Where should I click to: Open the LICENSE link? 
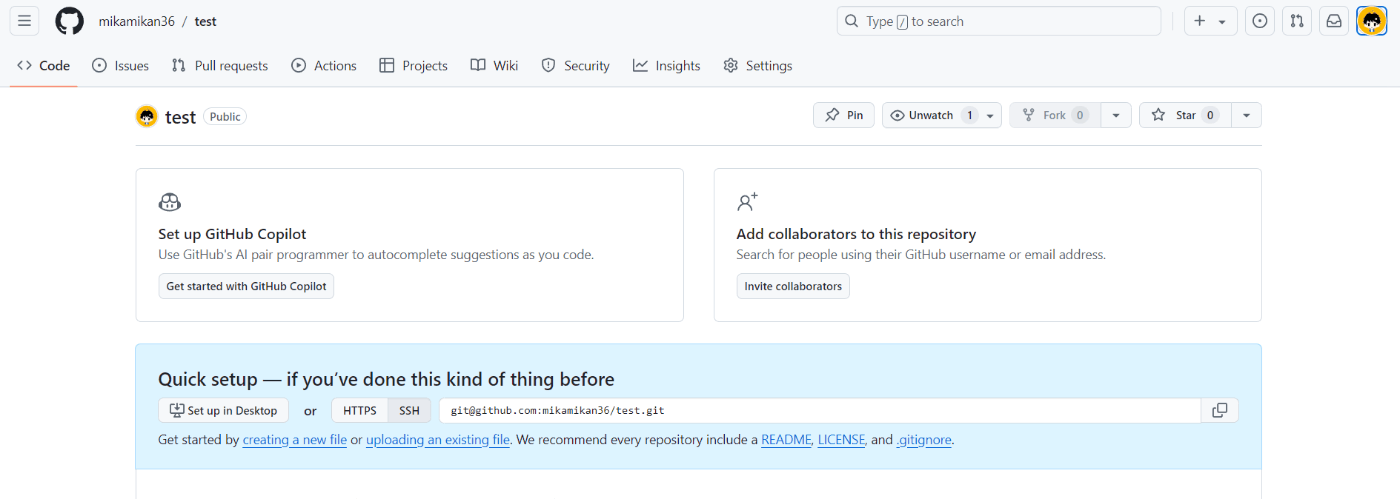coord(841,440)
